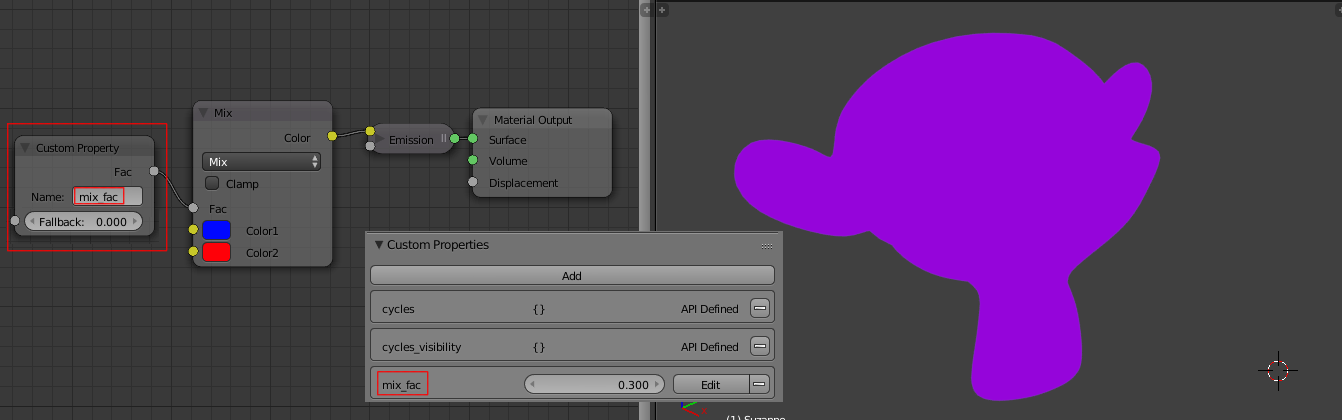Click API Defined text for cycles
Viewport: 1342px width, 420px height.
click(x=708, y=309)
